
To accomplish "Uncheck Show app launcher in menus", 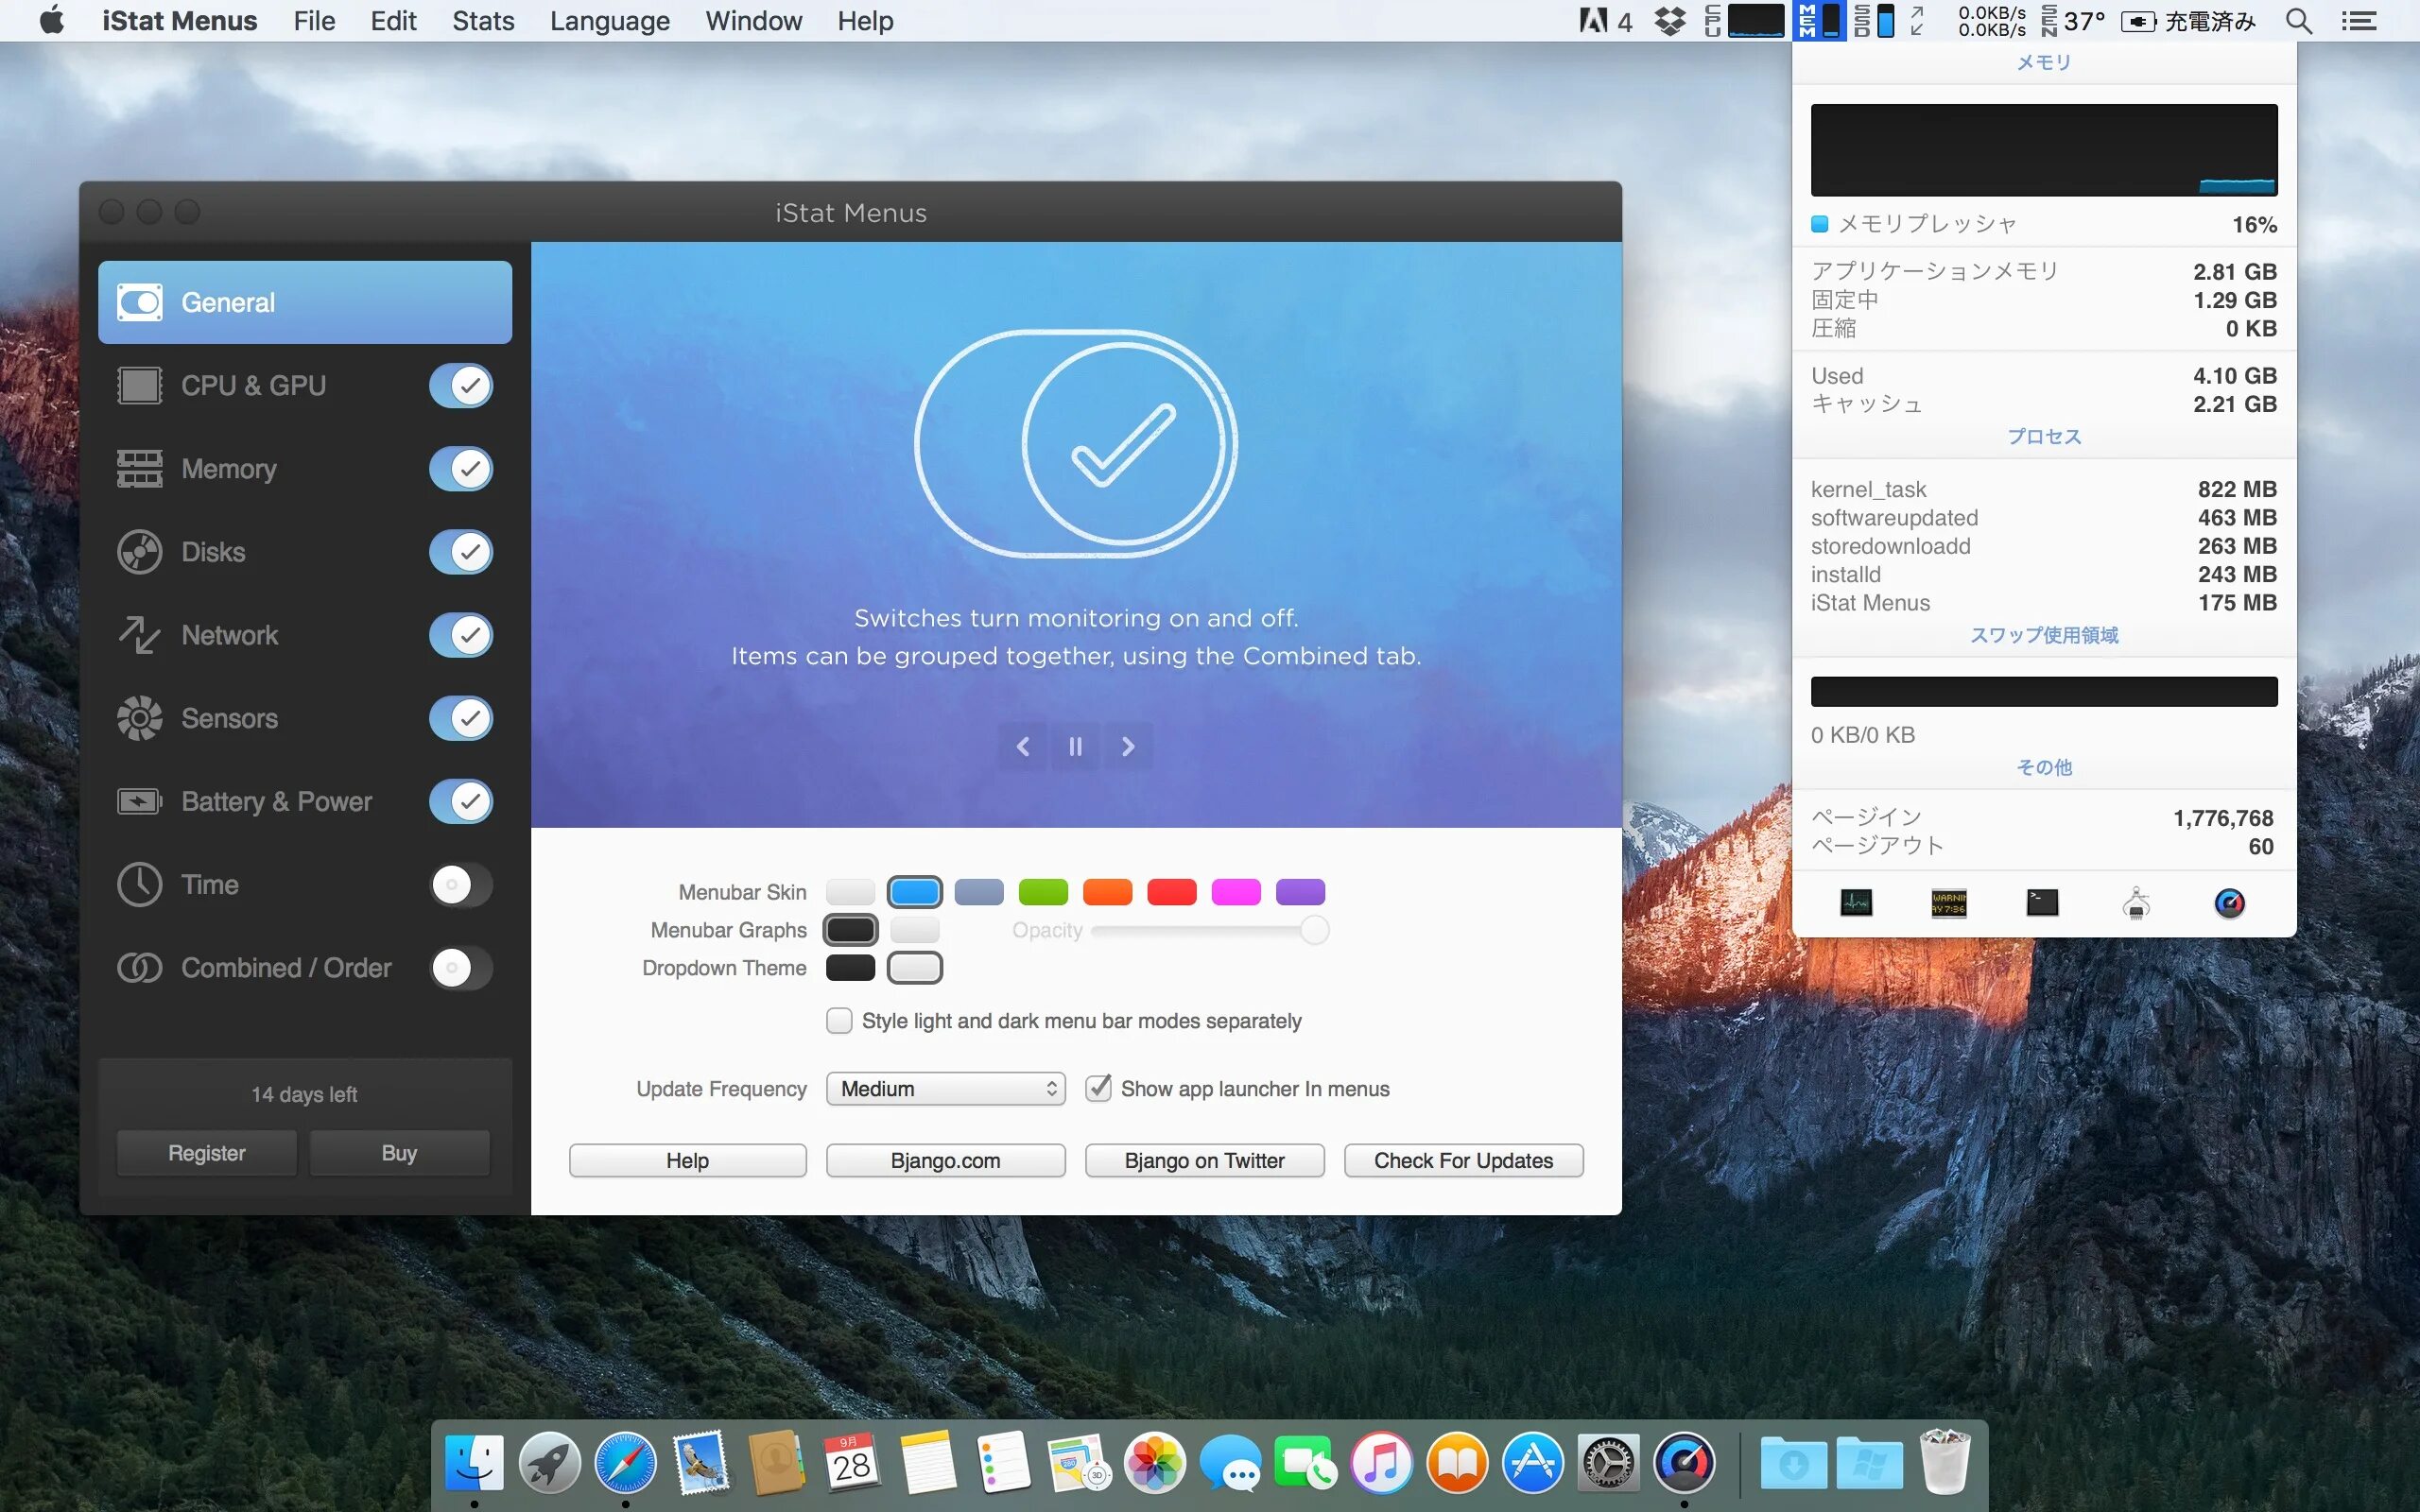I will pos(1098,1088).
